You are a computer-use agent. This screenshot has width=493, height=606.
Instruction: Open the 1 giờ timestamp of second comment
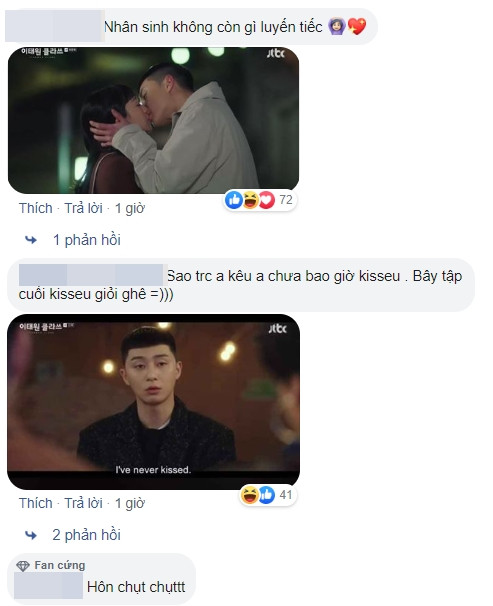[x=130, y=503]
